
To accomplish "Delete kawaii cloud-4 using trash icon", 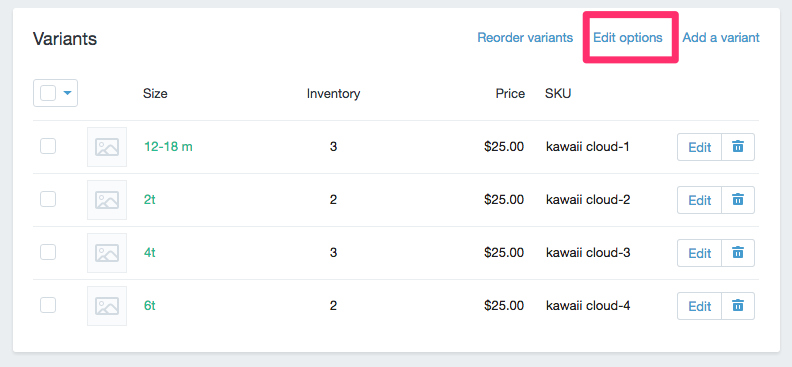I will click(738, 306).
